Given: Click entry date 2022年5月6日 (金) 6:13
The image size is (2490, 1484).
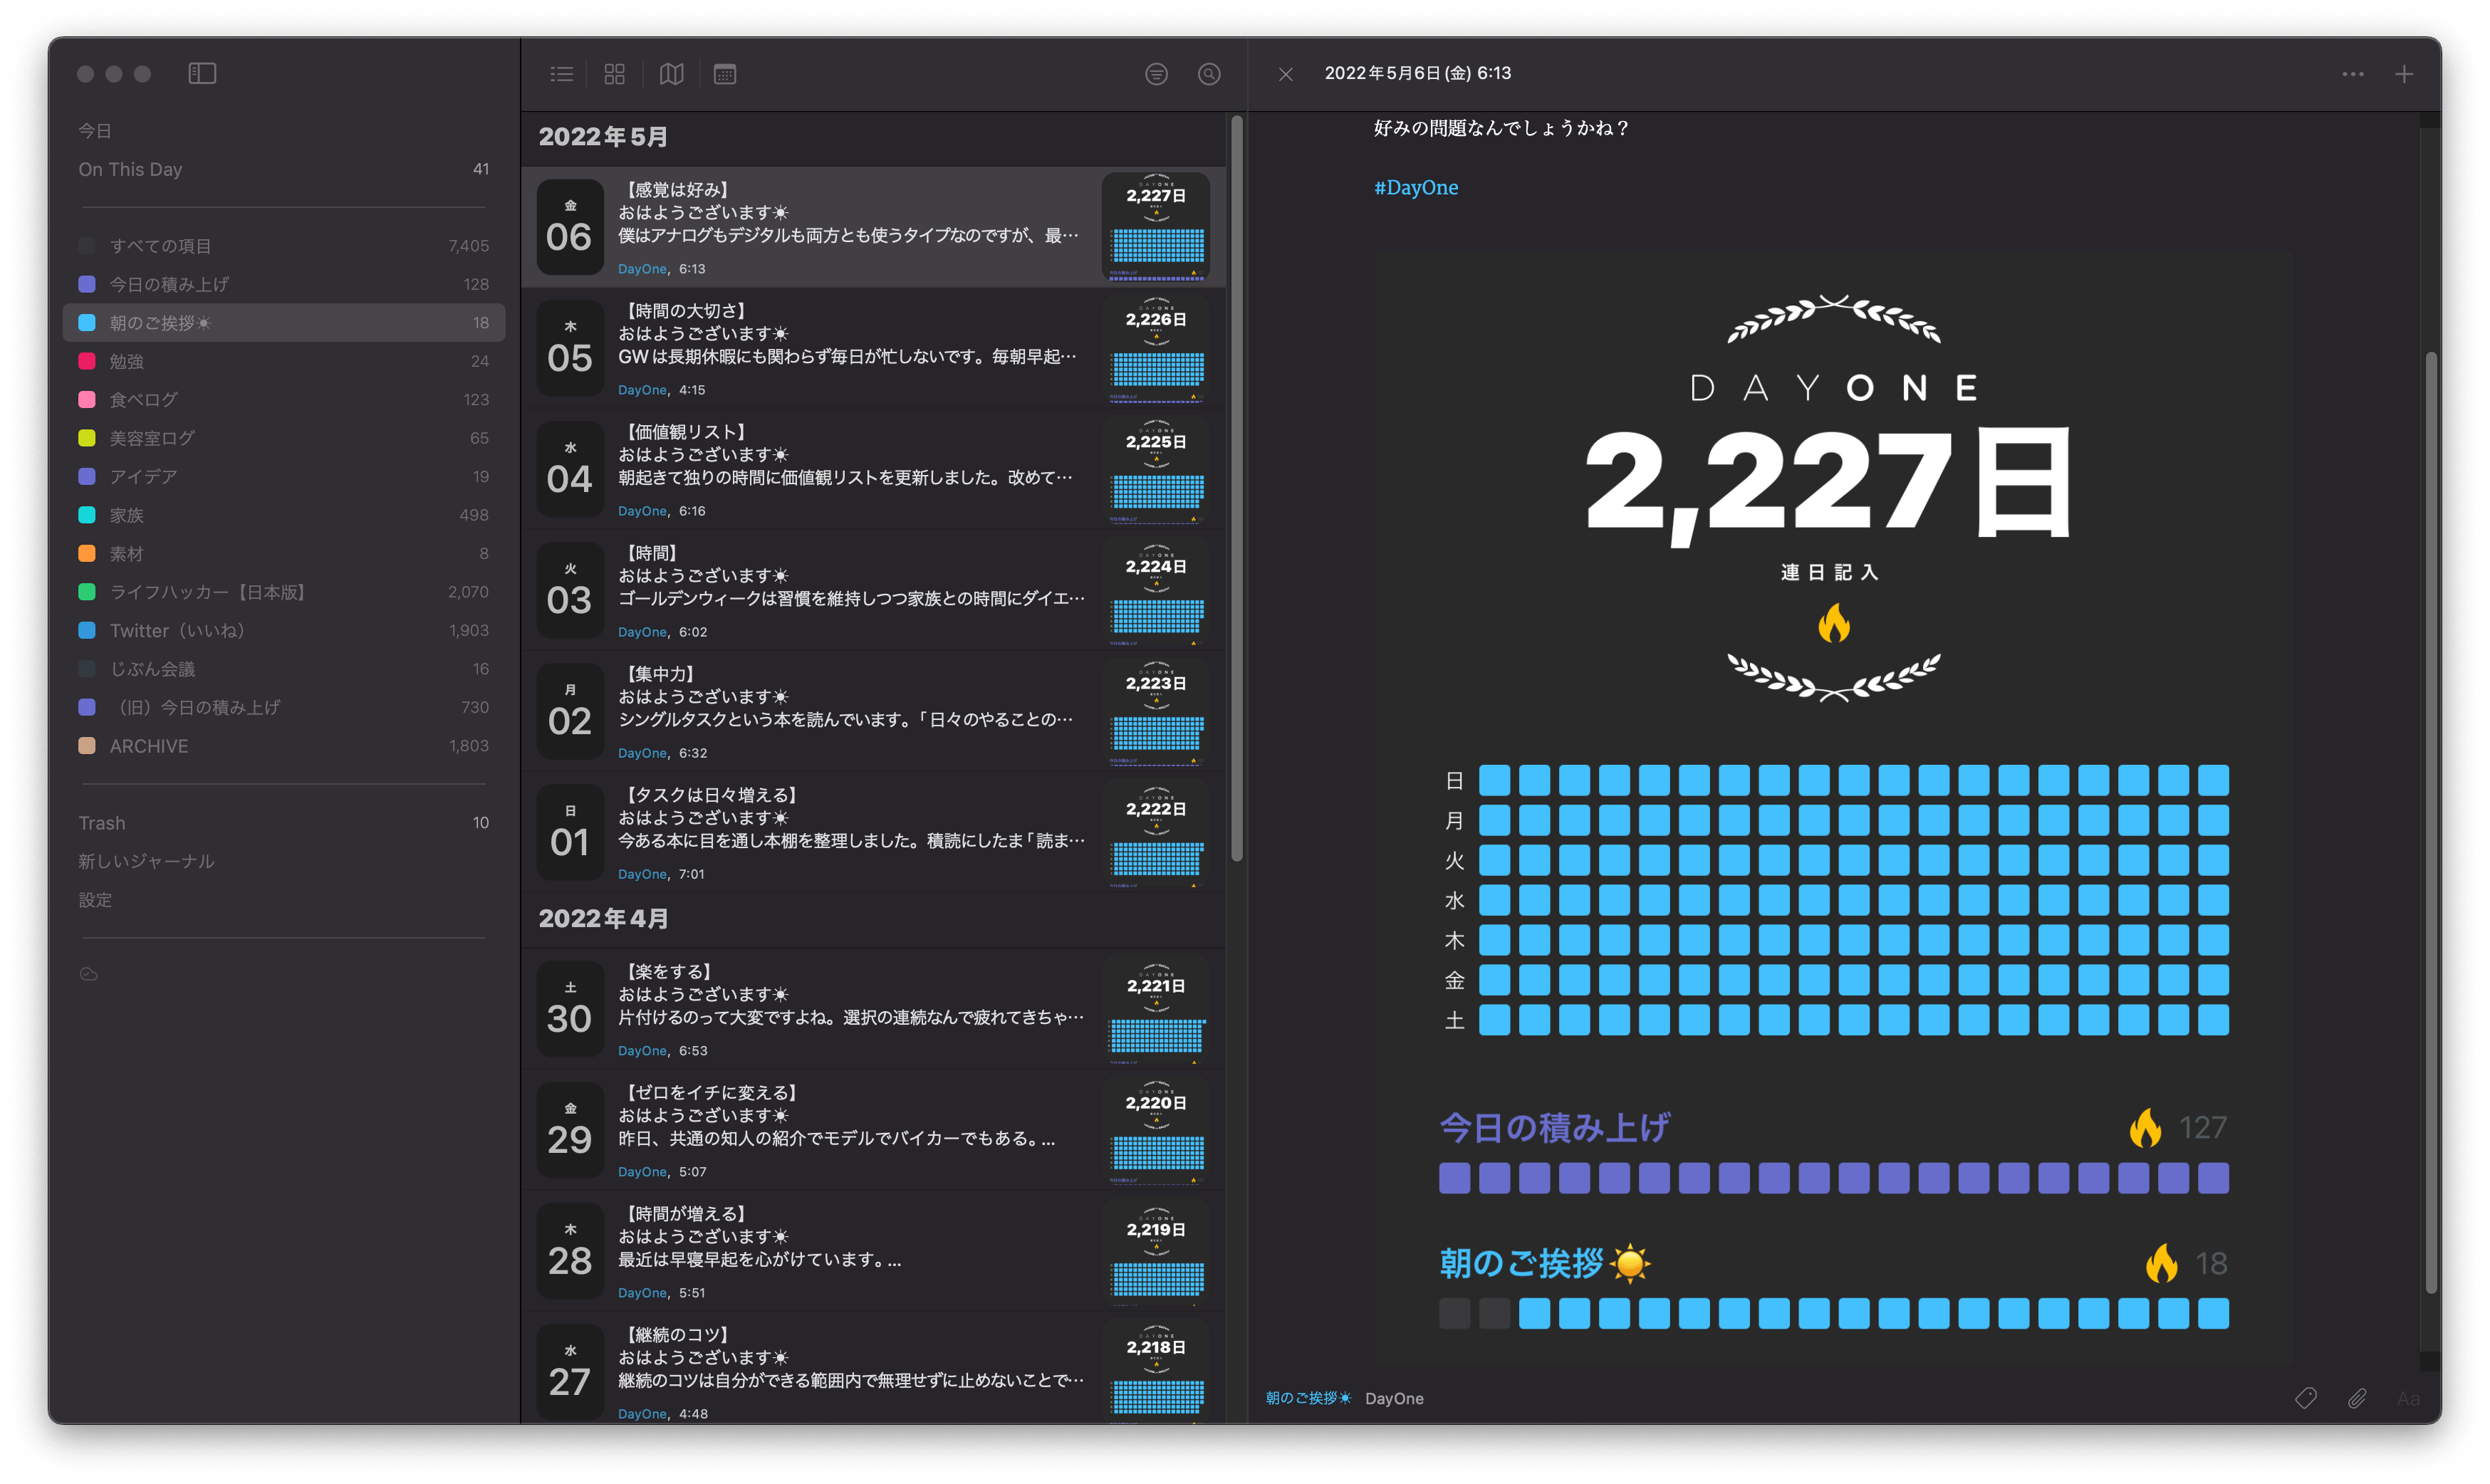Looking at the screenshot, I should [1417, 73].
